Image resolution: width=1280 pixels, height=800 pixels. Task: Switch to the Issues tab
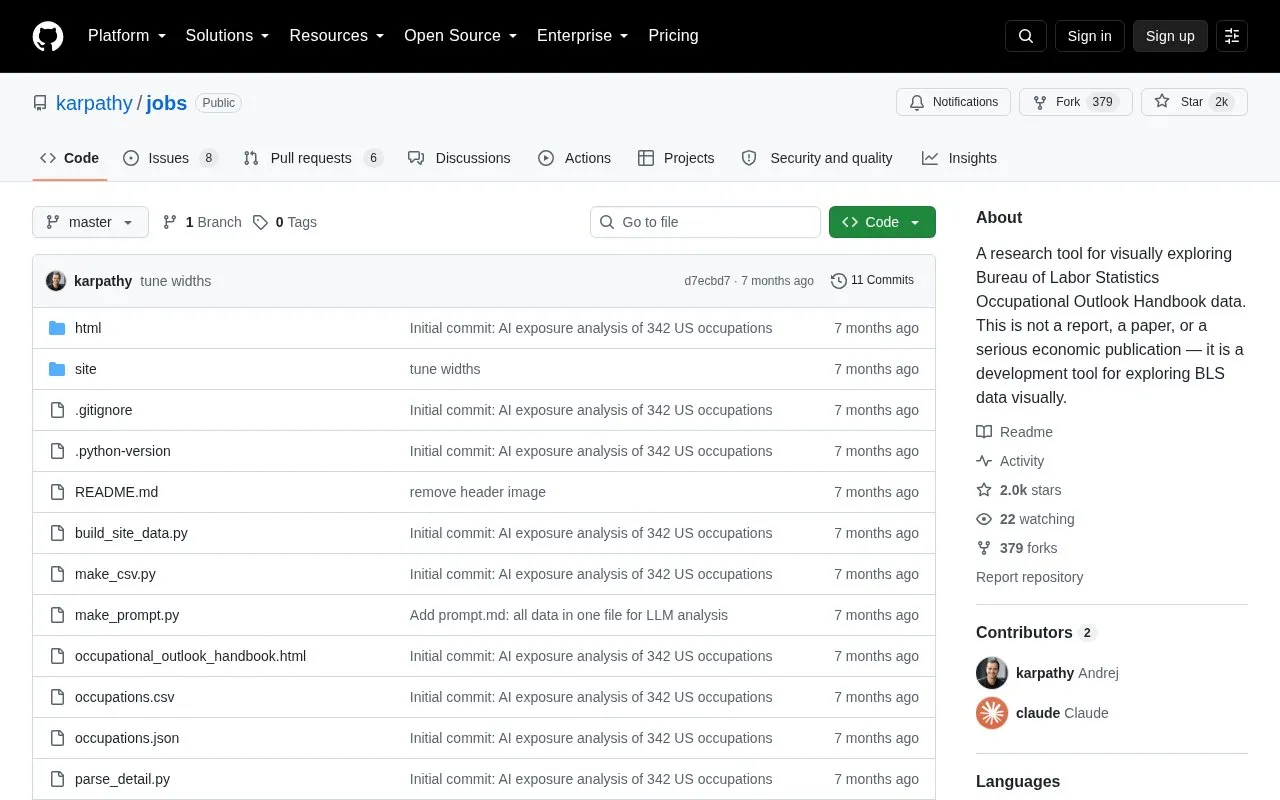pyautogui.click(x=170, y=158)
